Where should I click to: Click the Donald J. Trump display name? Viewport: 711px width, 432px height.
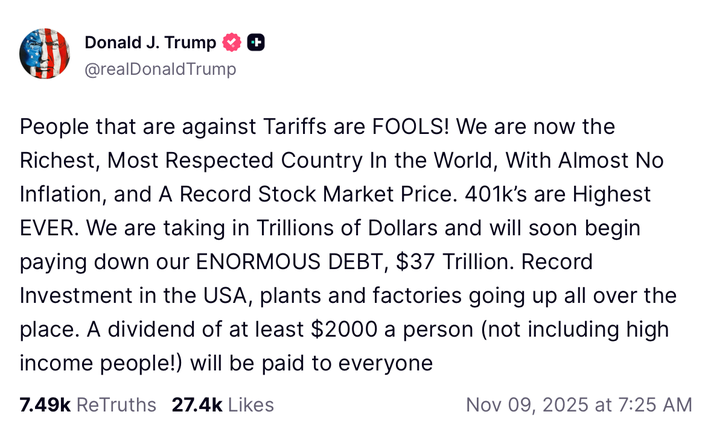point(150,42)
